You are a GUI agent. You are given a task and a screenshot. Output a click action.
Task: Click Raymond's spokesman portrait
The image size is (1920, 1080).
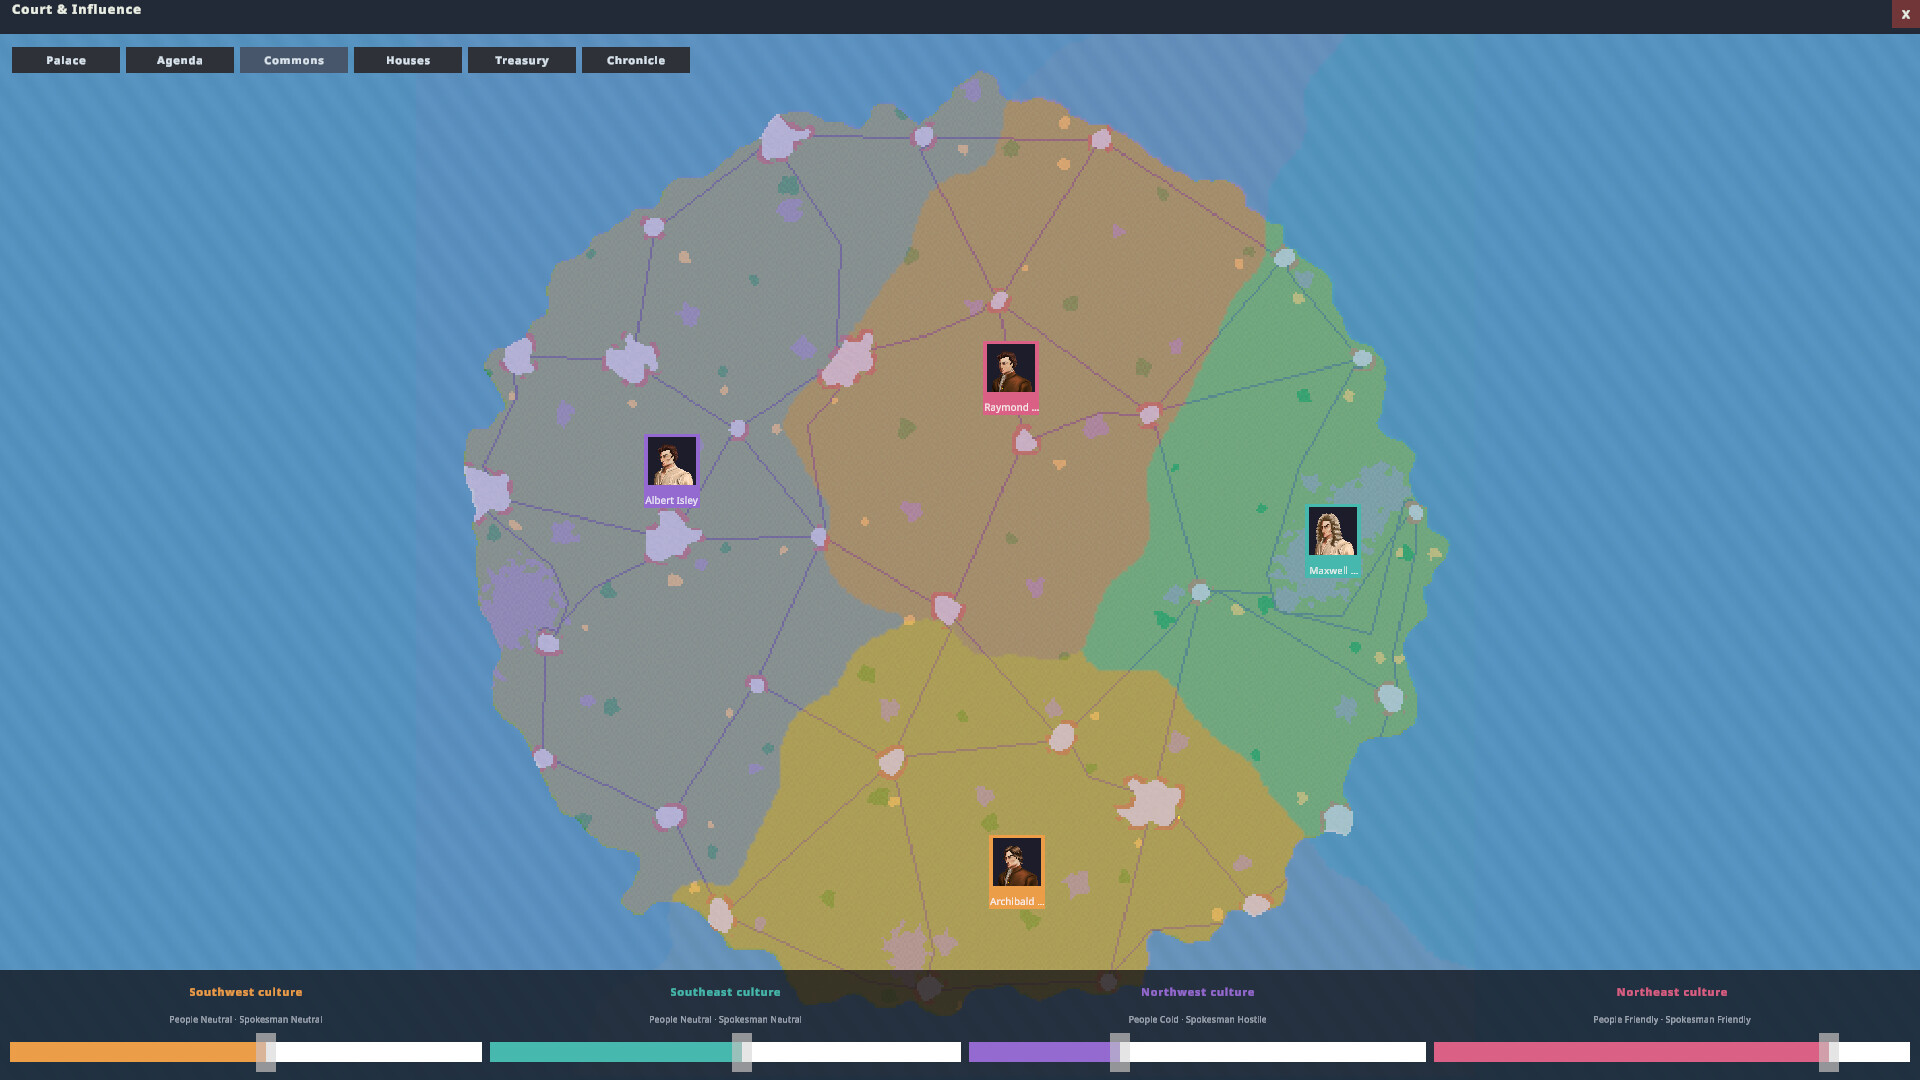tap(1011, 369)
